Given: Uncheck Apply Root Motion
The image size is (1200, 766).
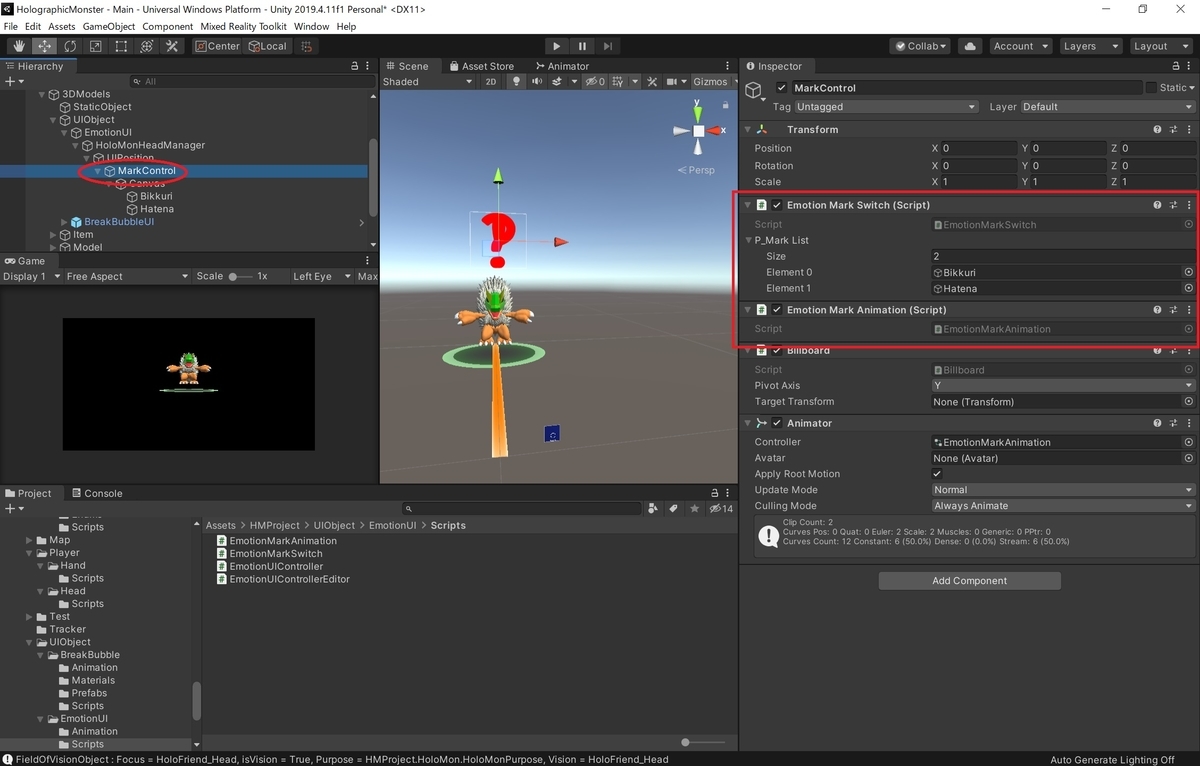Looking at the screenshot, I should 937,474.
